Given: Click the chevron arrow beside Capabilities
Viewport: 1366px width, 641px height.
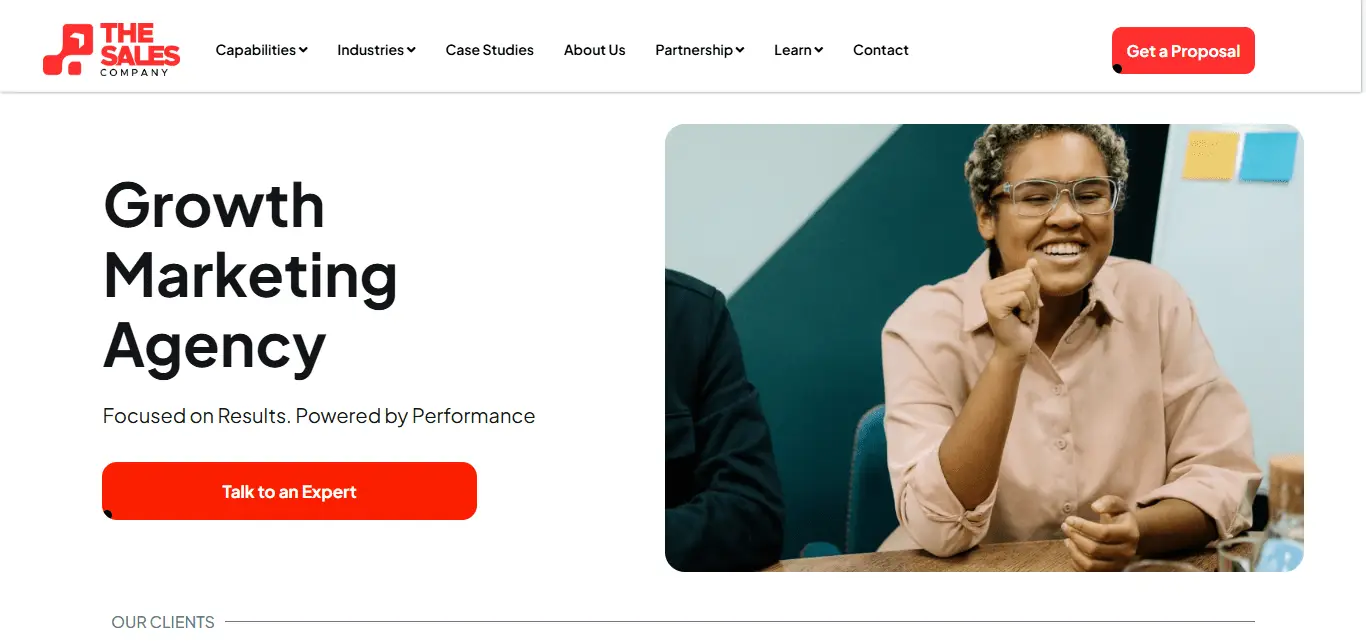Looking at the screenshot, I should (x=303, y=50).
